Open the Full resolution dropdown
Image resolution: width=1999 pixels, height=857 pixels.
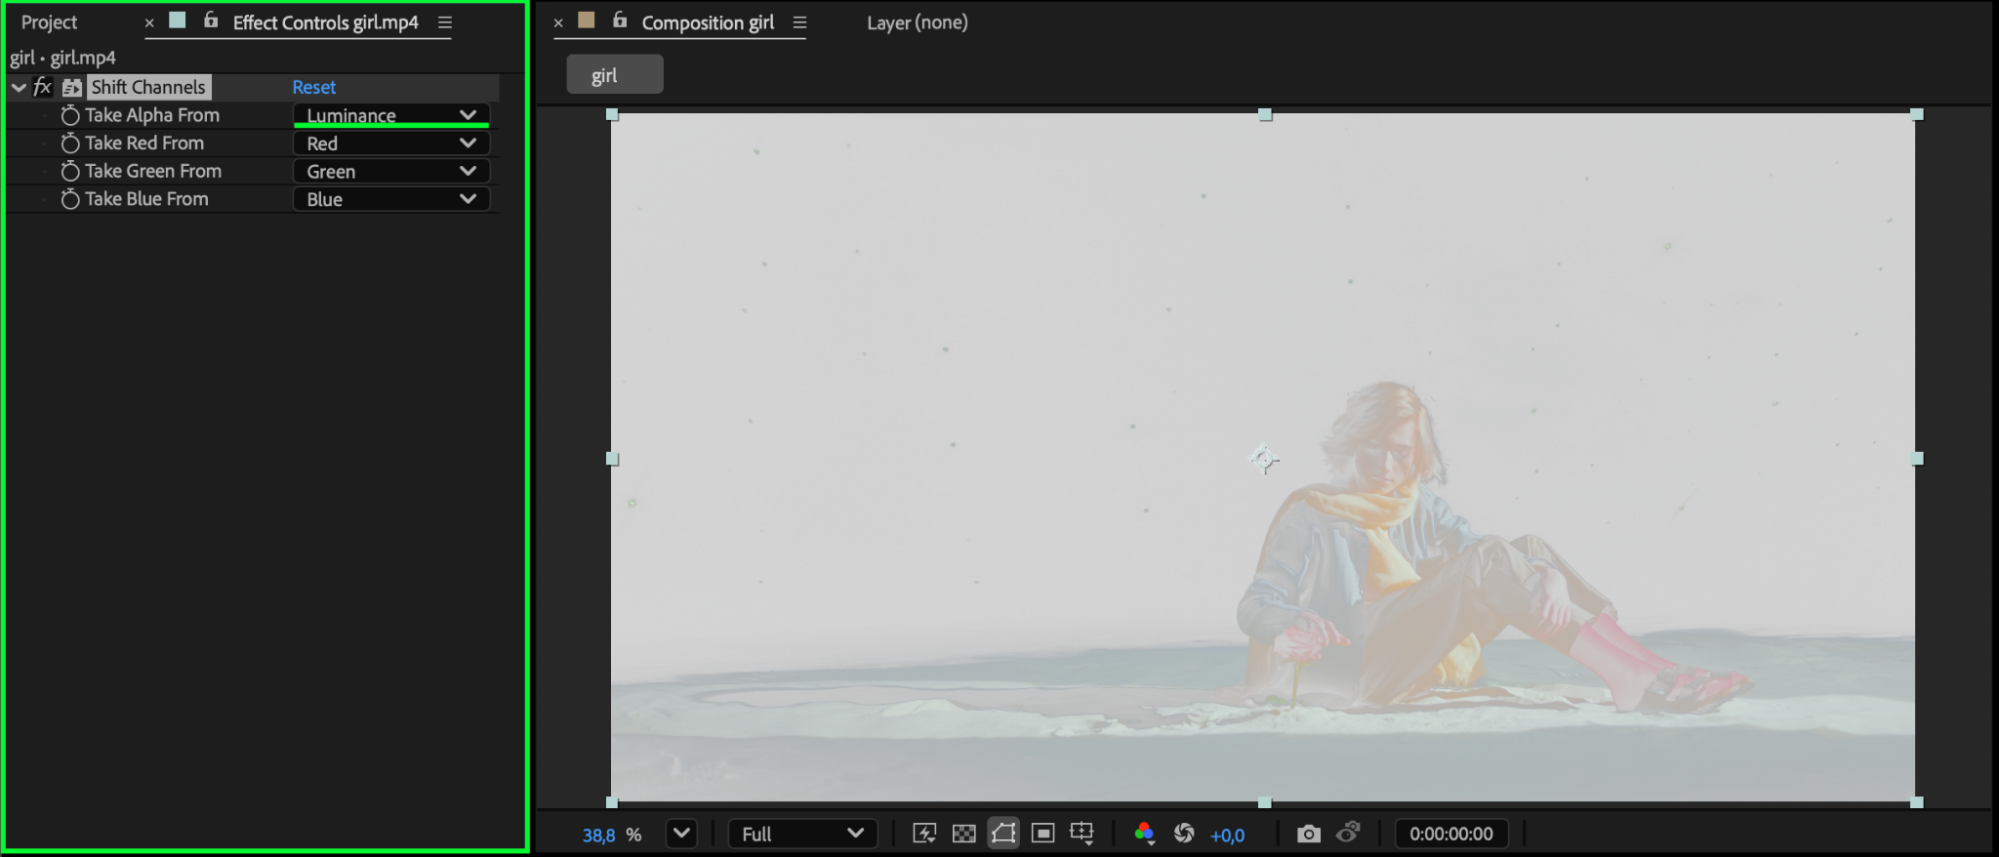click(x=801, y=834)
